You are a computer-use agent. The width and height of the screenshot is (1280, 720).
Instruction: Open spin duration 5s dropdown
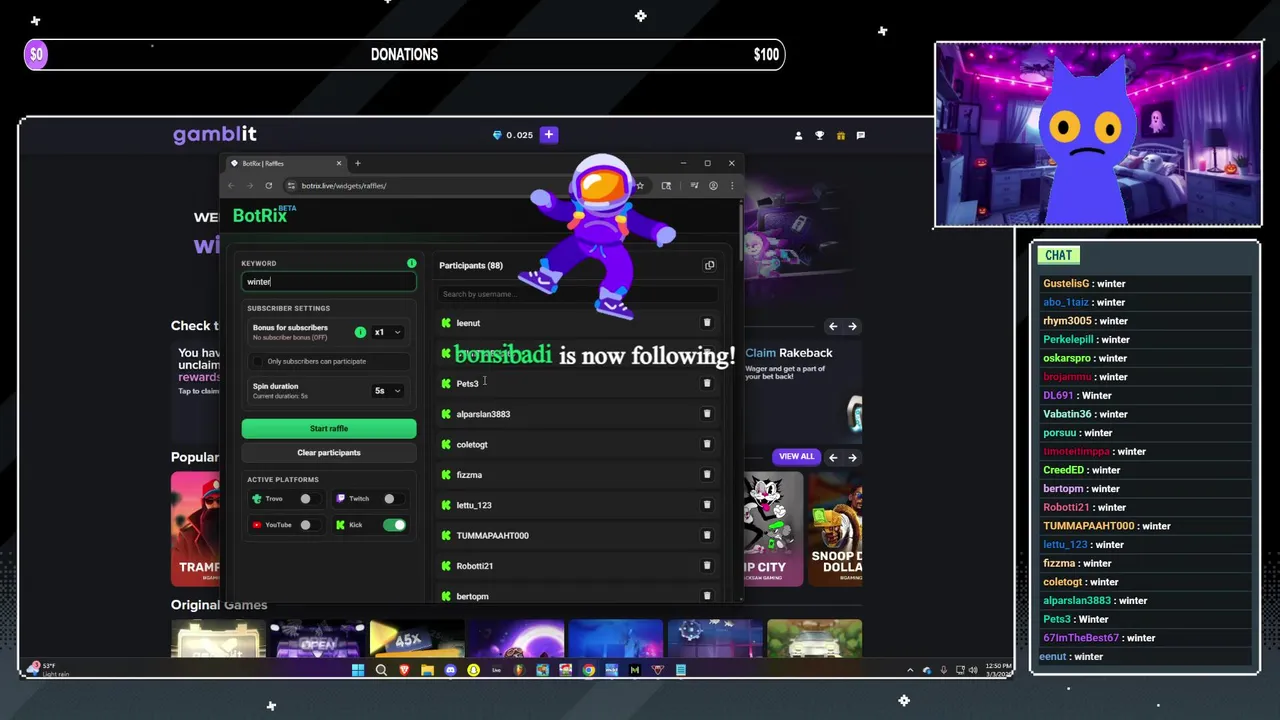coord(387,391)
